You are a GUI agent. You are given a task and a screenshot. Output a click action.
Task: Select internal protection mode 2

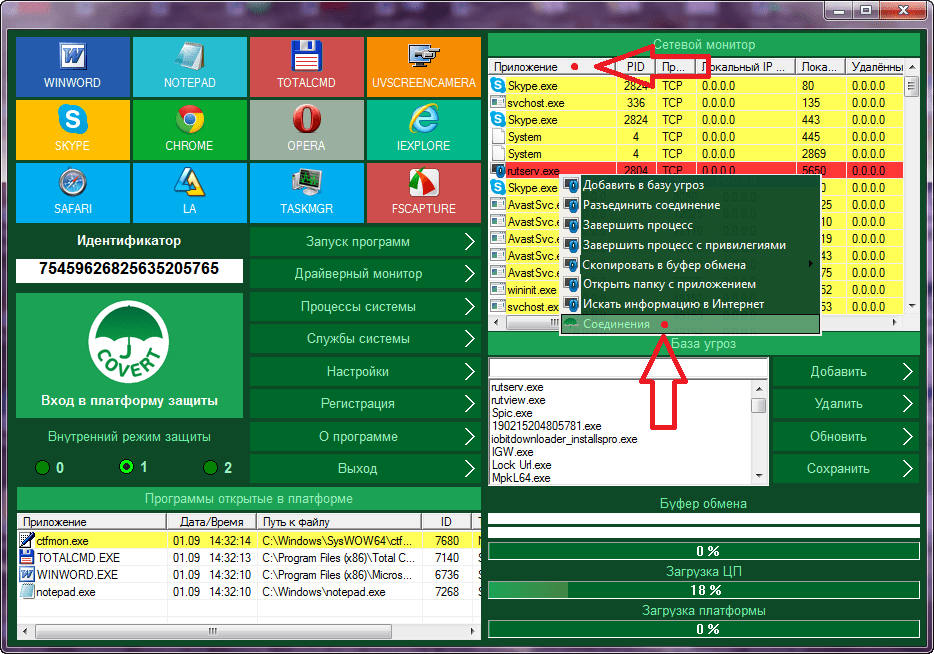[210, 468]
